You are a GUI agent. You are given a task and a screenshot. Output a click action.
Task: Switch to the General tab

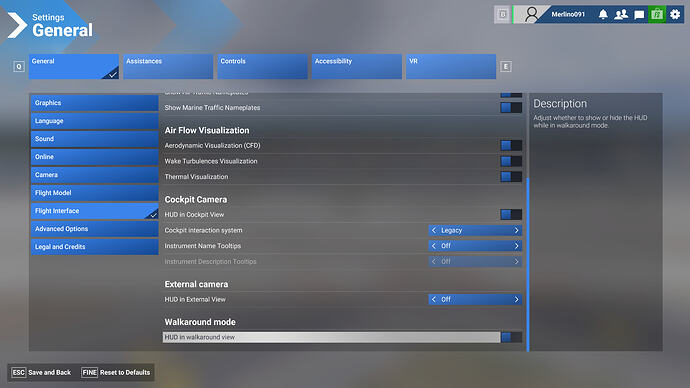[74, 66]
